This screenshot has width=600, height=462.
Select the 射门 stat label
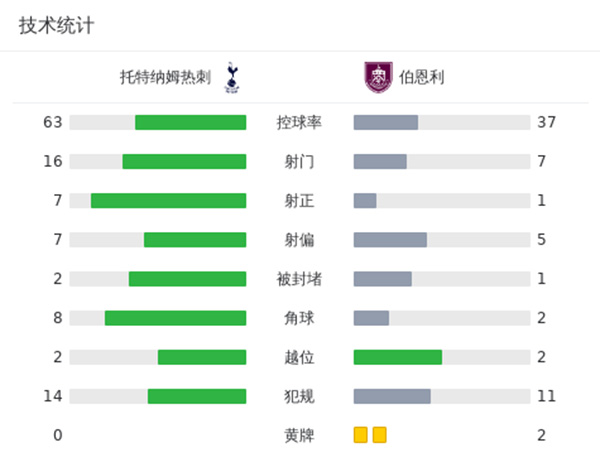(x=299, y=161)
